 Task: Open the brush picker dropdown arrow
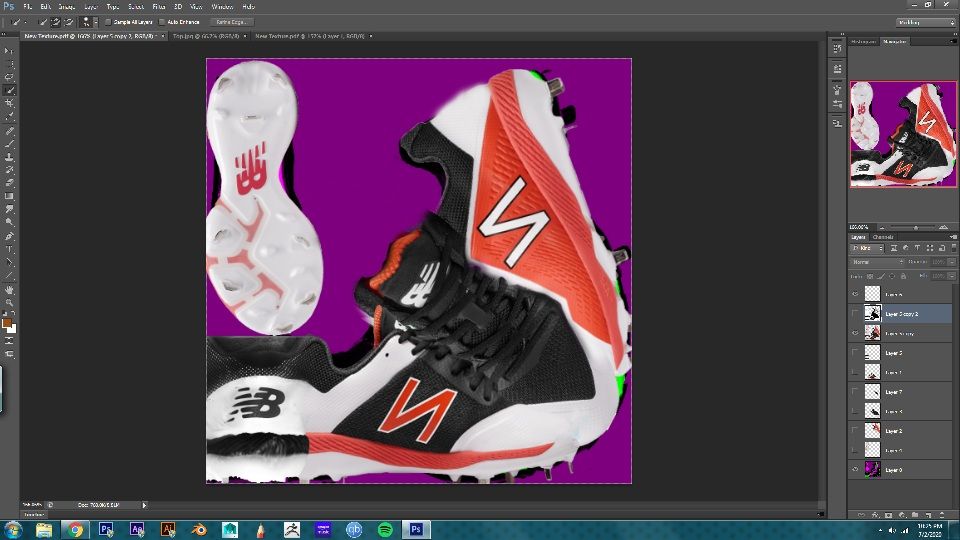click(96, 22)
